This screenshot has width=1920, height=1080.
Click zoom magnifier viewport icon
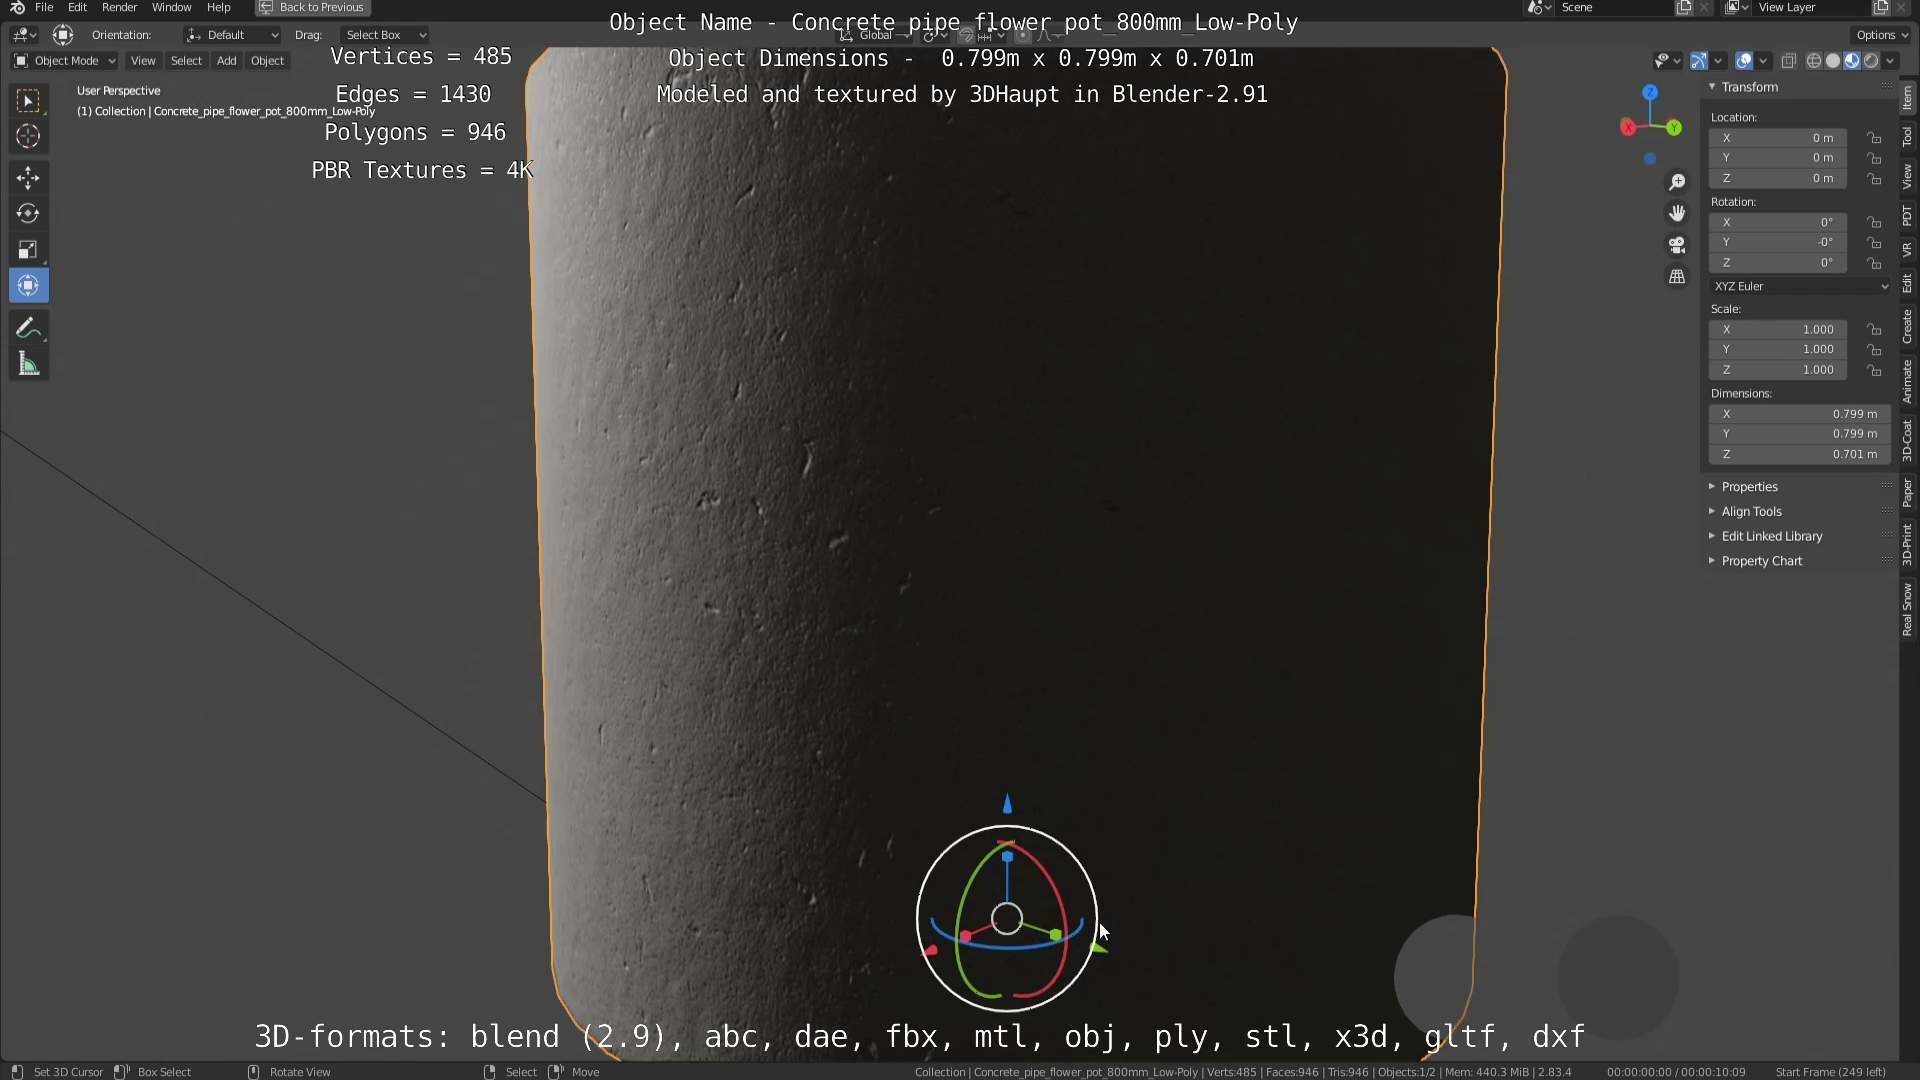click(x=1677, y=182)
